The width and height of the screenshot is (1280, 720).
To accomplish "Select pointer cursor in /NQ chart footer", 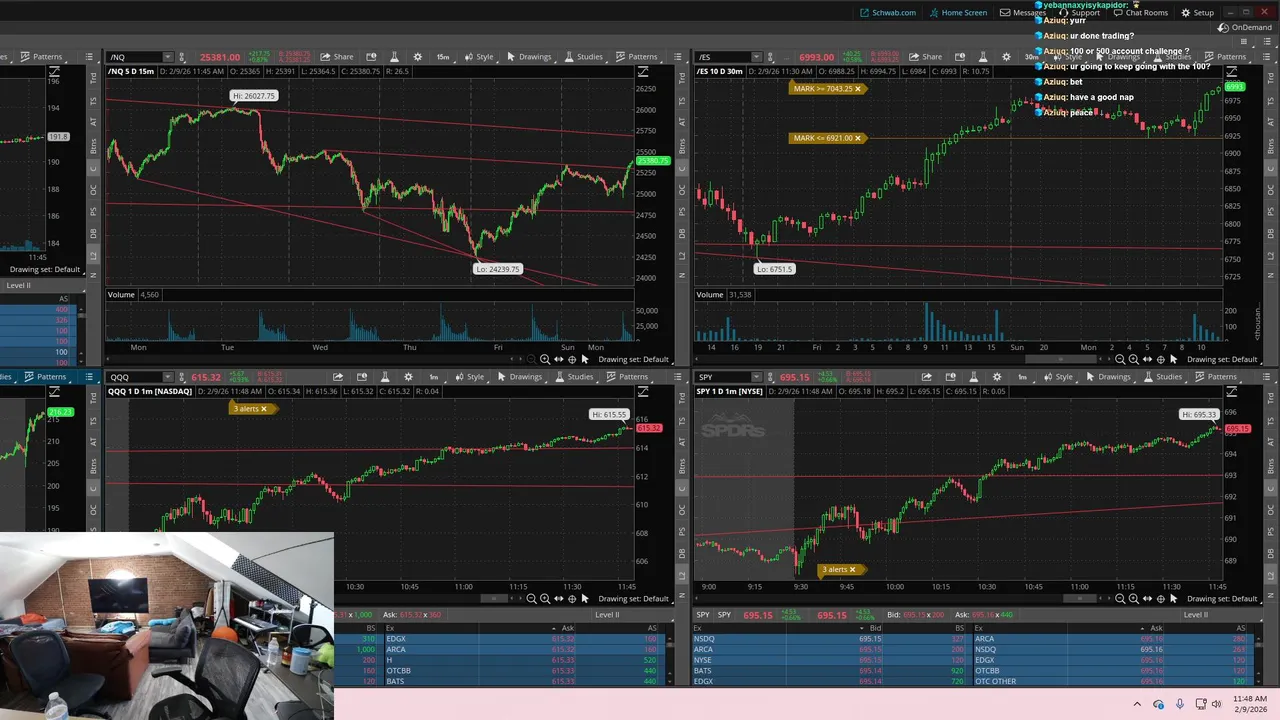I will [x=585, y=359].
